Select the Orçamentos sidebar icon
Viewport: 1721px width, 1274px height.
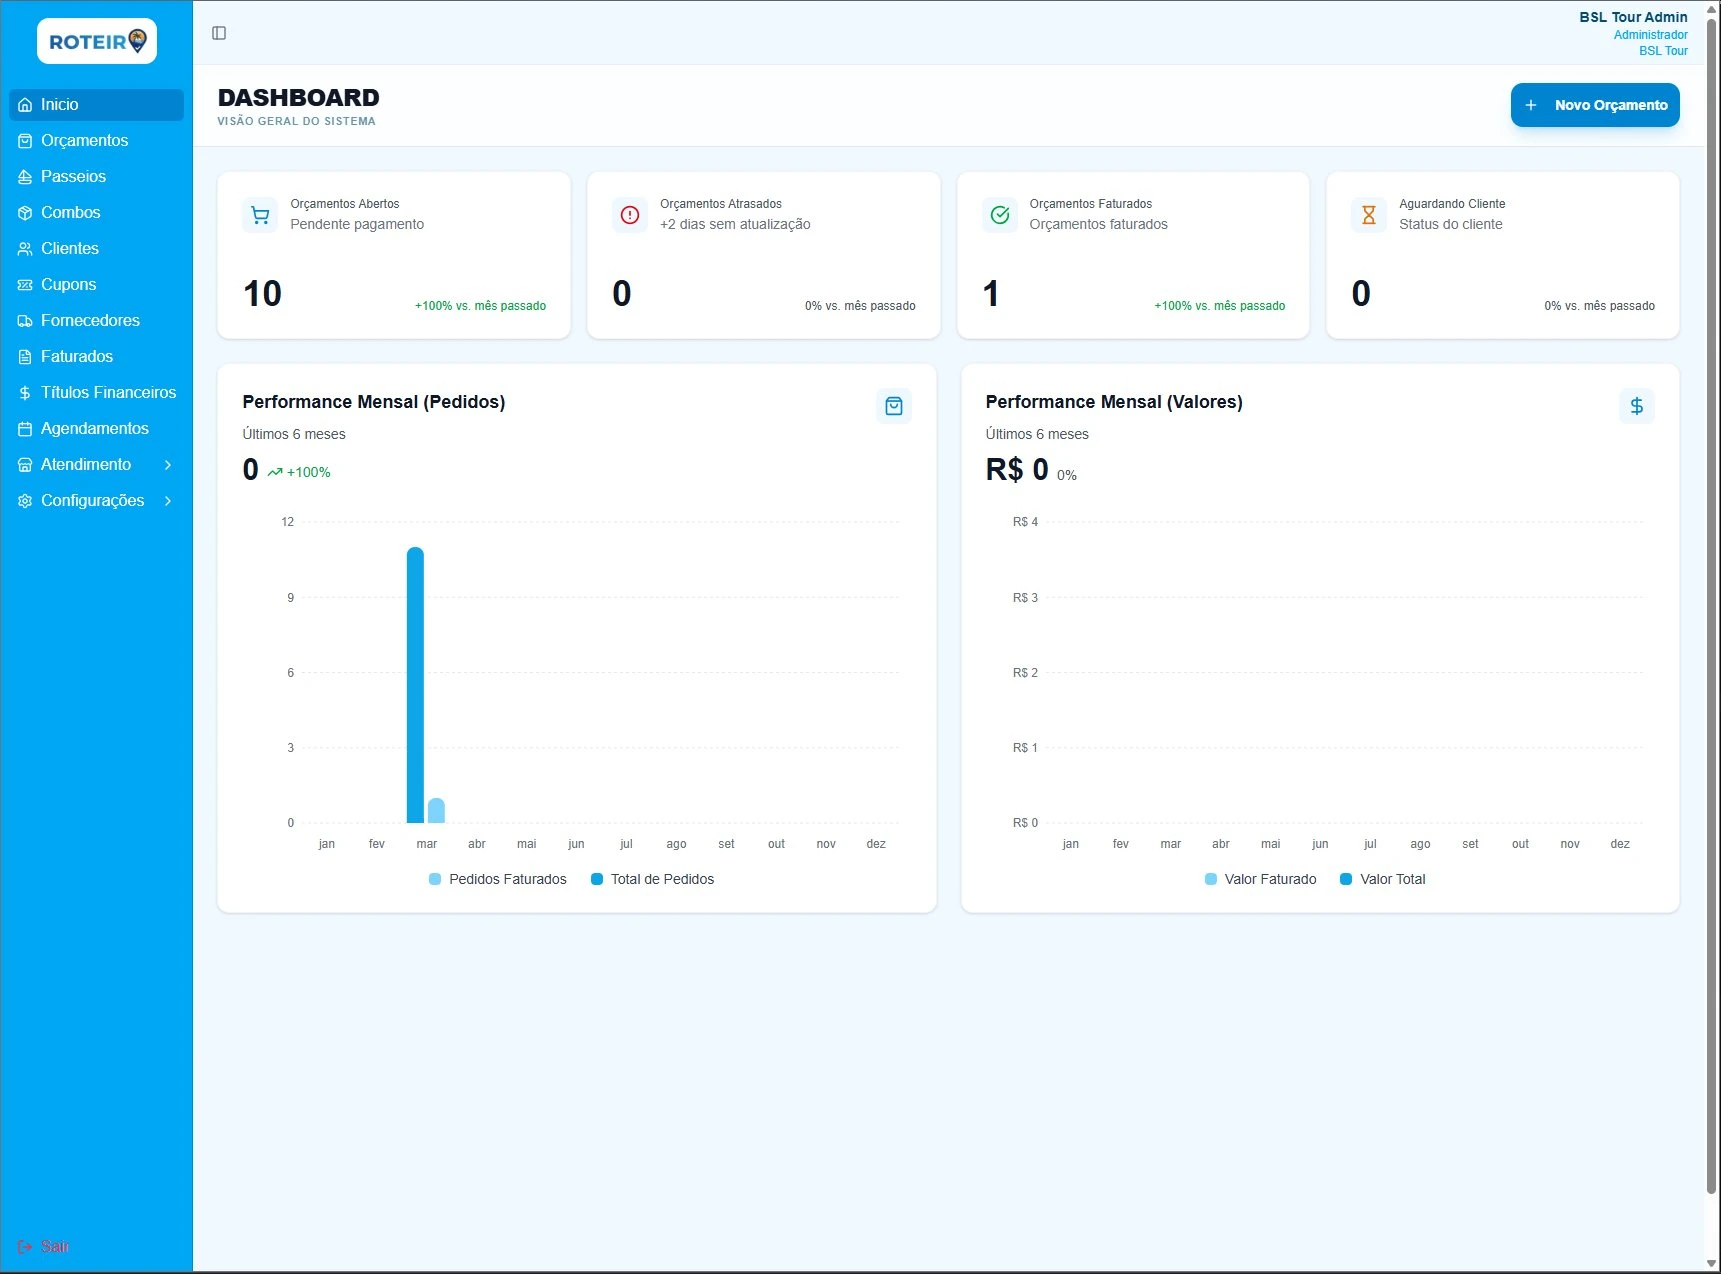pyautogui.click(x=25, y=140)
